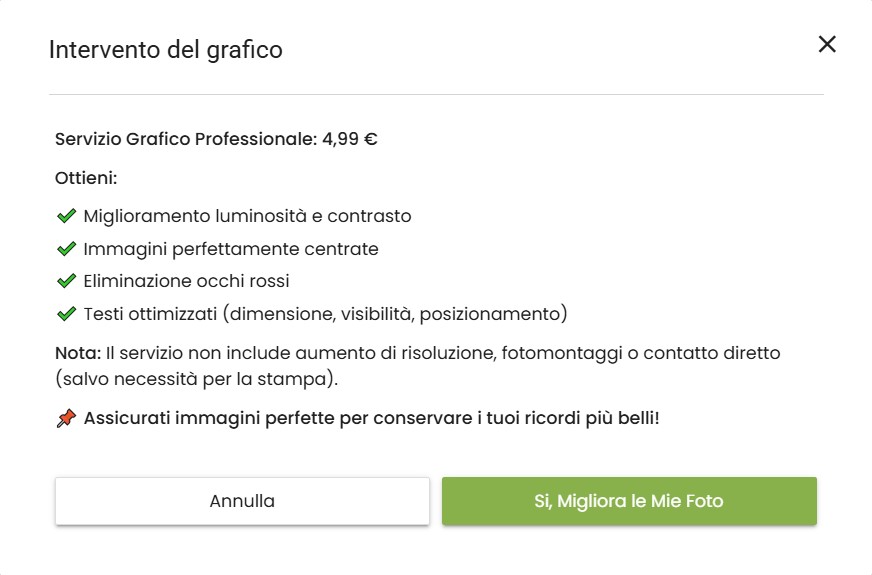Click the green checkmark beside Immagini perfettamente centrate
This screenshot has width=872, height=575.
(67, 249)
